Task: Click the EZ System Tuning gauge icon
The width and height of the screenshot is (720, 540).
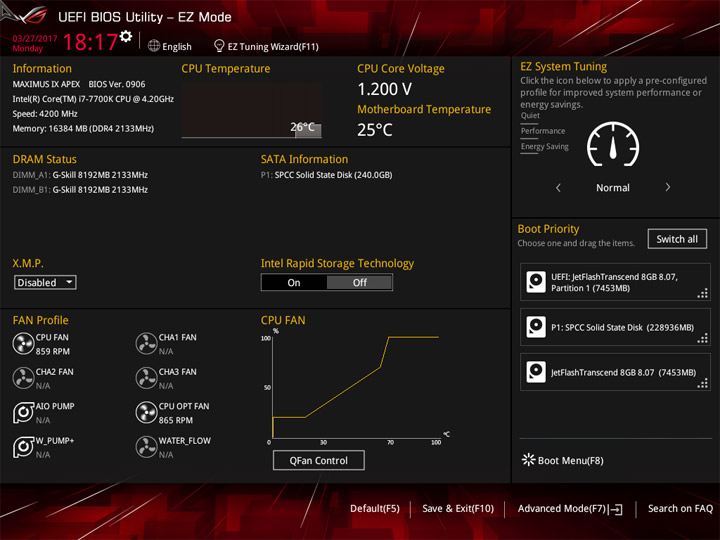Action: point(613,145)
